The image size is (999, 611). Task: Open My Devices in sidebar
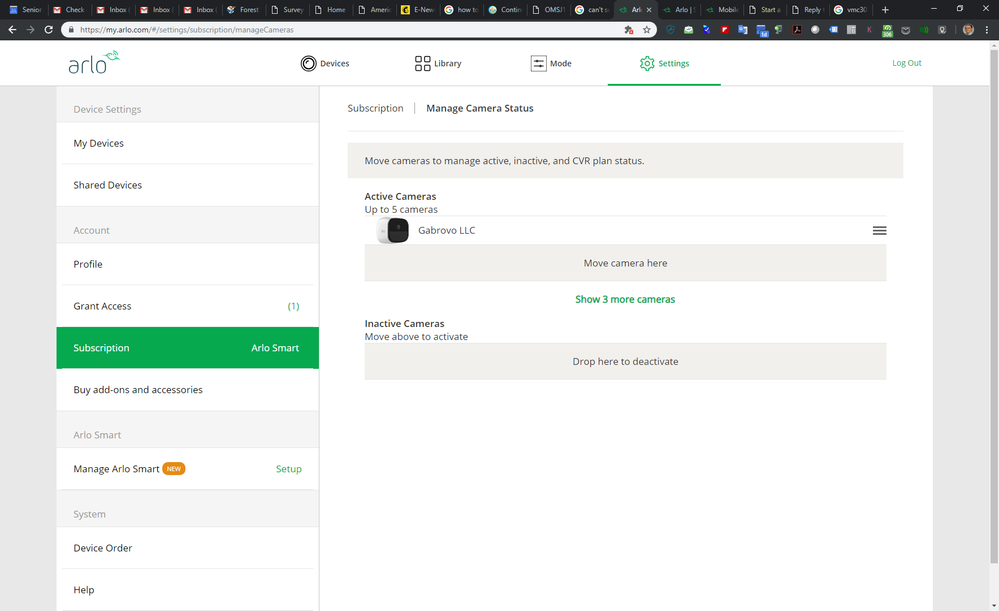pos(187,143)
